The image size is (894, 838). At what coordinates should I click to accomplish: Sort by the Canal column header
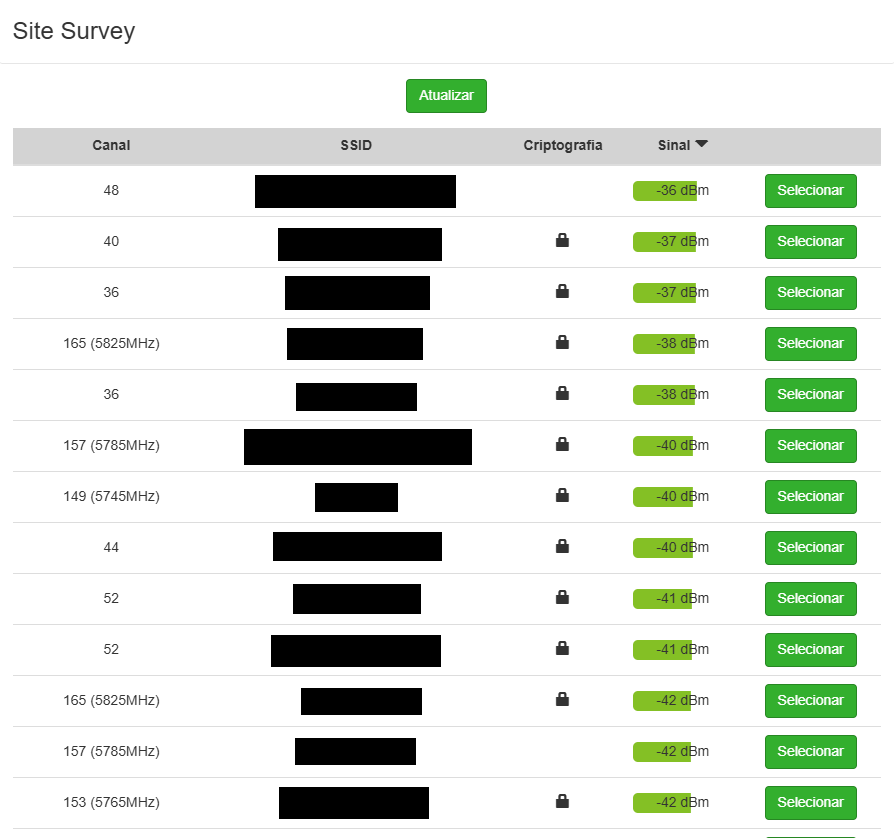click(x=111, y=145)
